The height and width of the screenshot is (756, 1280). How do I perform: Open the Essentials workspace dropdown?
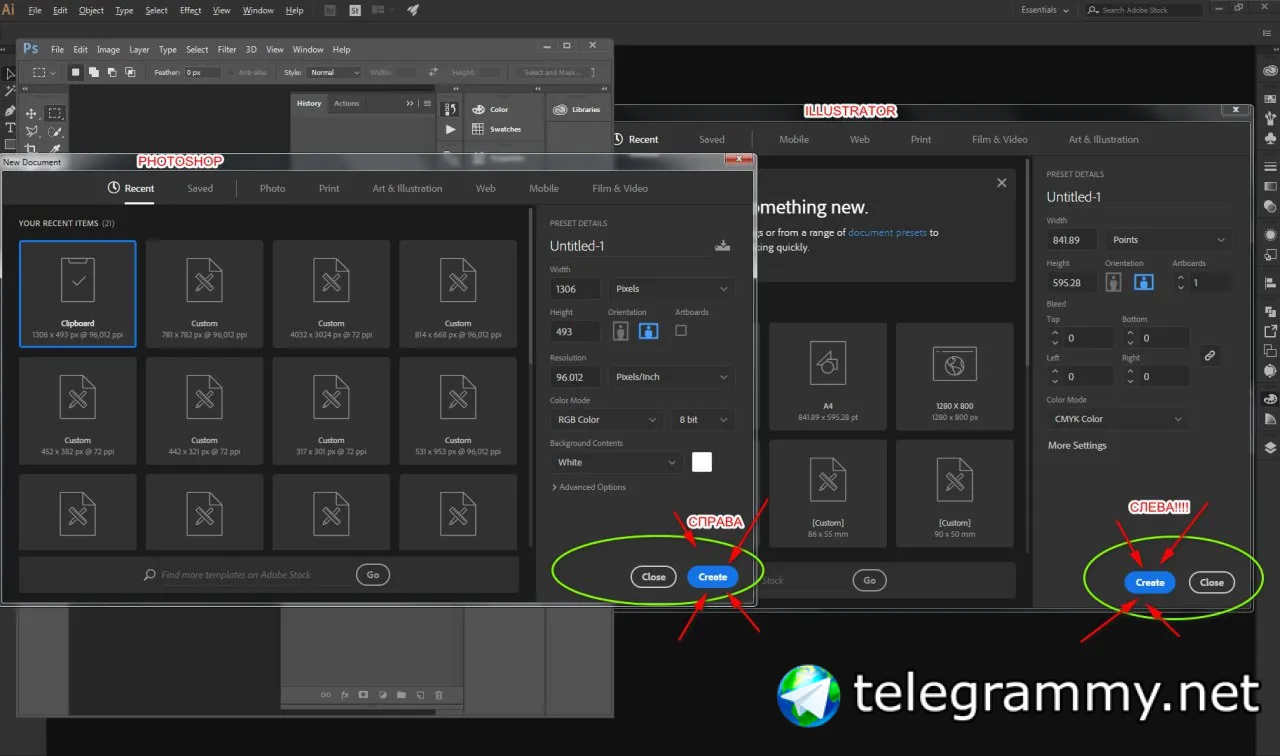(x=1045, y=10)
